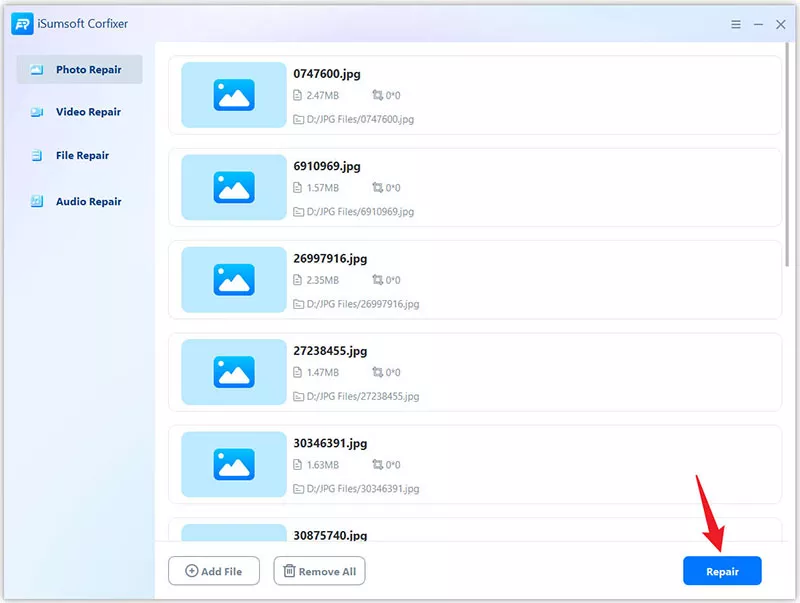Select the 6910969.jpg thumbnail

pyautogui.click(x=234, y=187)
